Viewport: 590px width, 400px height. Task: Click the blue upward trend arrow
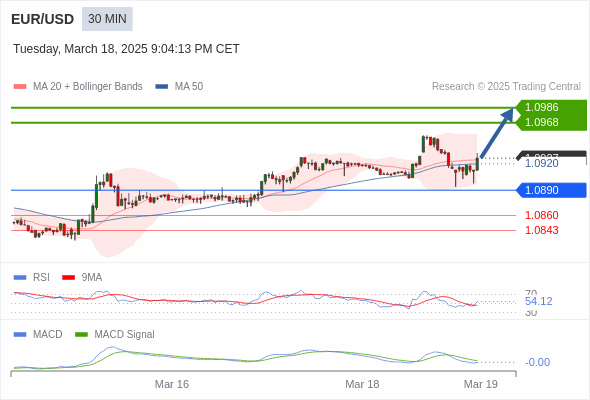(497, 133)
